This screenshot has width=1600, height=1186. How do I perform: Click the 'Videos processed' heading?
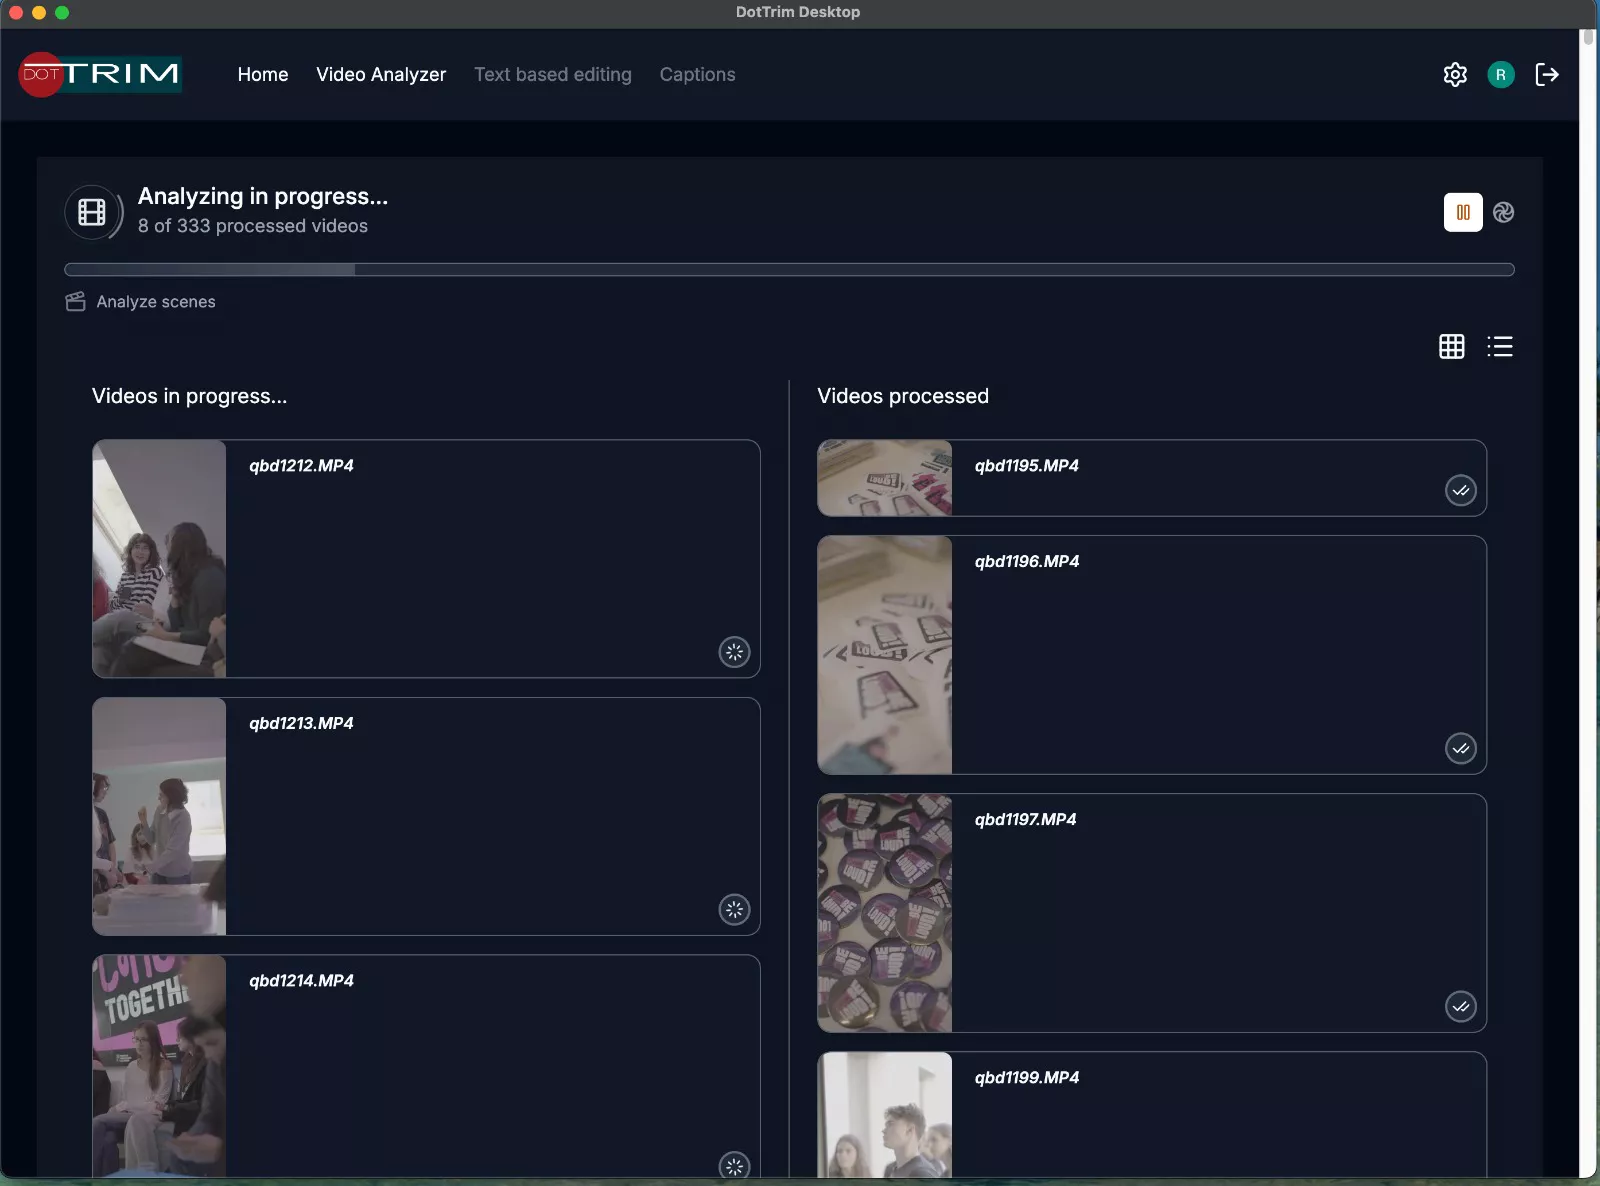coord(903,396)
